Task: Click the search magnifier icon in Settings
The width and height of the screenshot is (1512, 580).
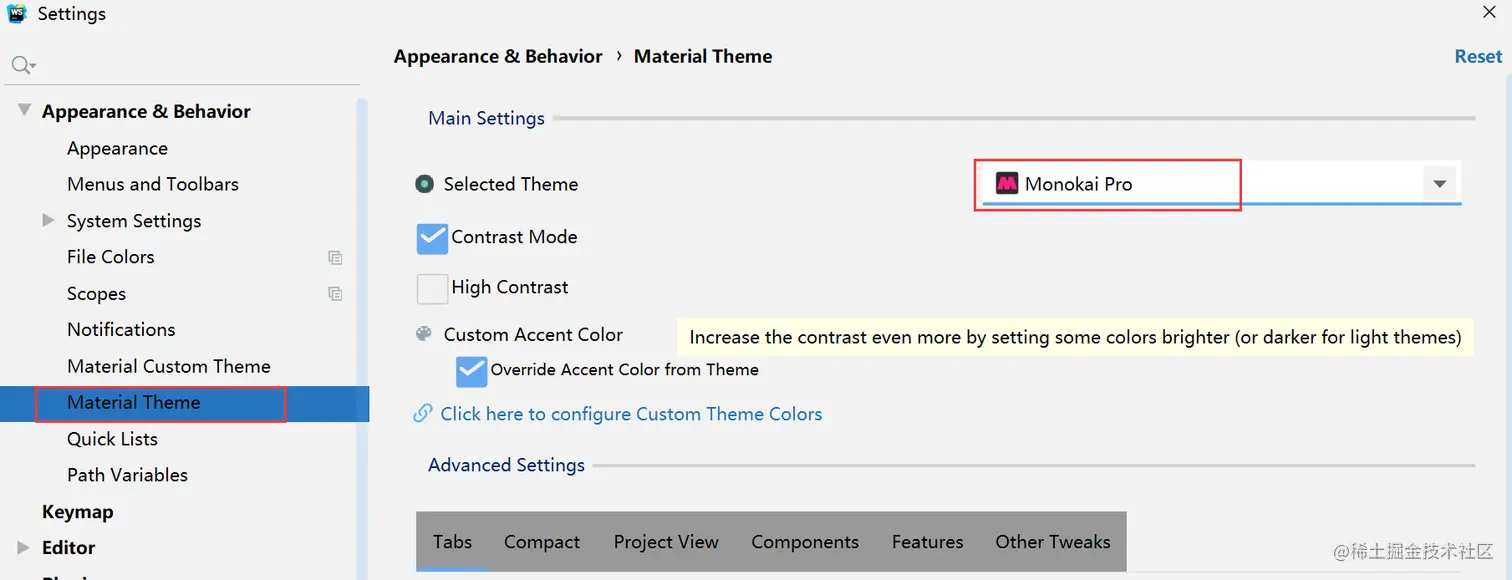Action: click(x=21, y=65)
